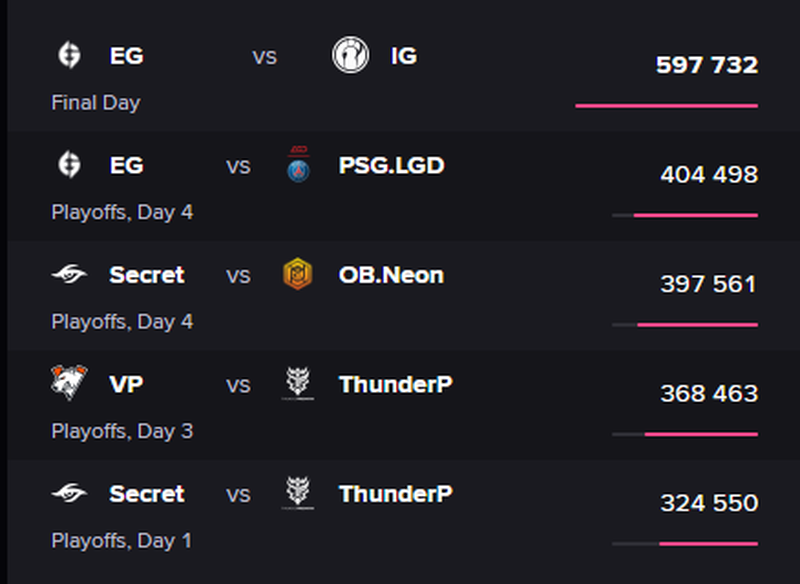Click the pink viewer bar under 324 550
The height and width of the screenshot is (584, 800).
coord(709,544)
